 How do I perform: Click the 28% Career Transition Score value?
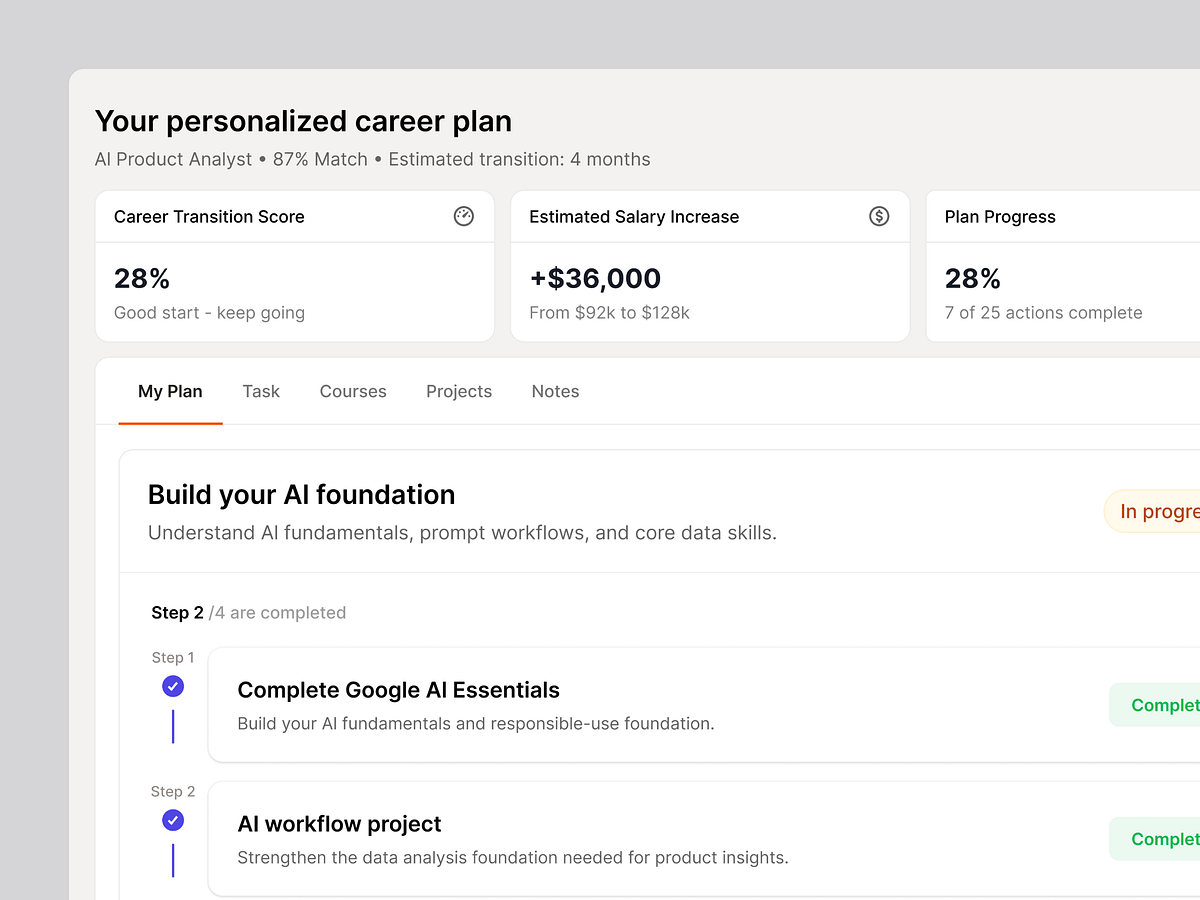[142, 278]
